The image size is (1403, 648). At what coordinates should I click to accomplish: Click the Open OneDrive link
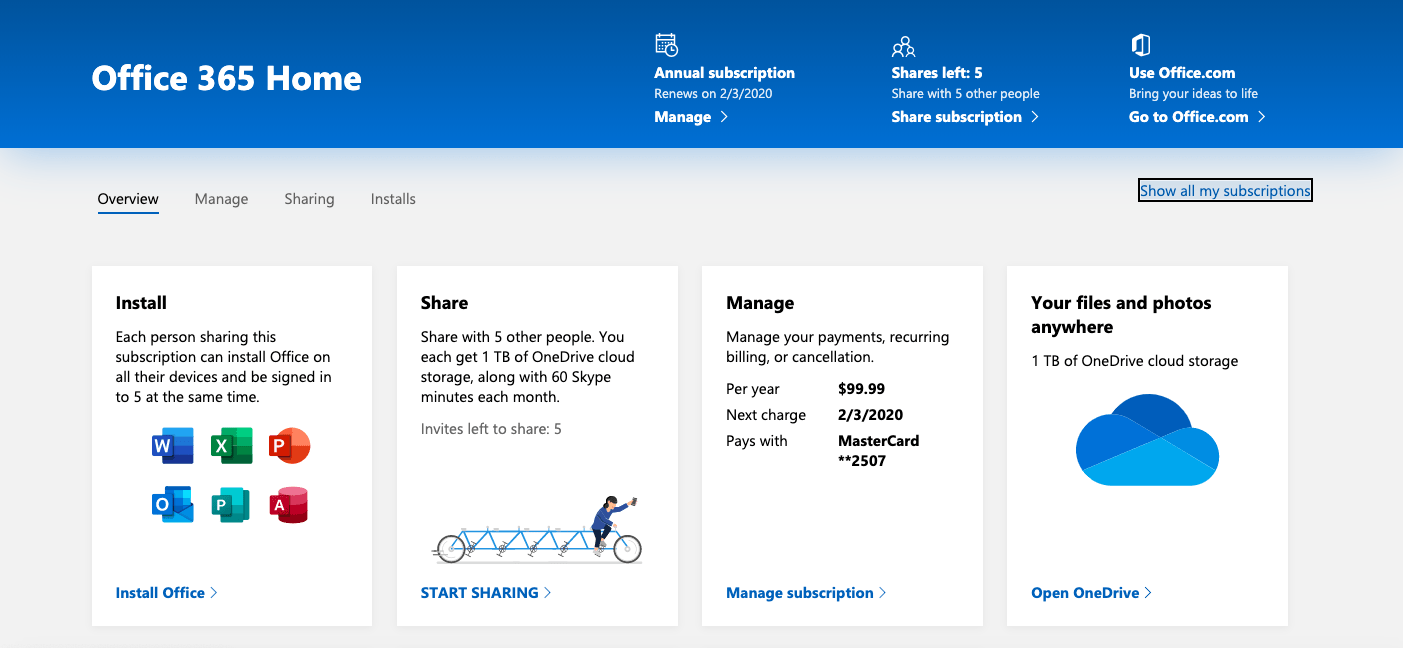click(1092, 593)
